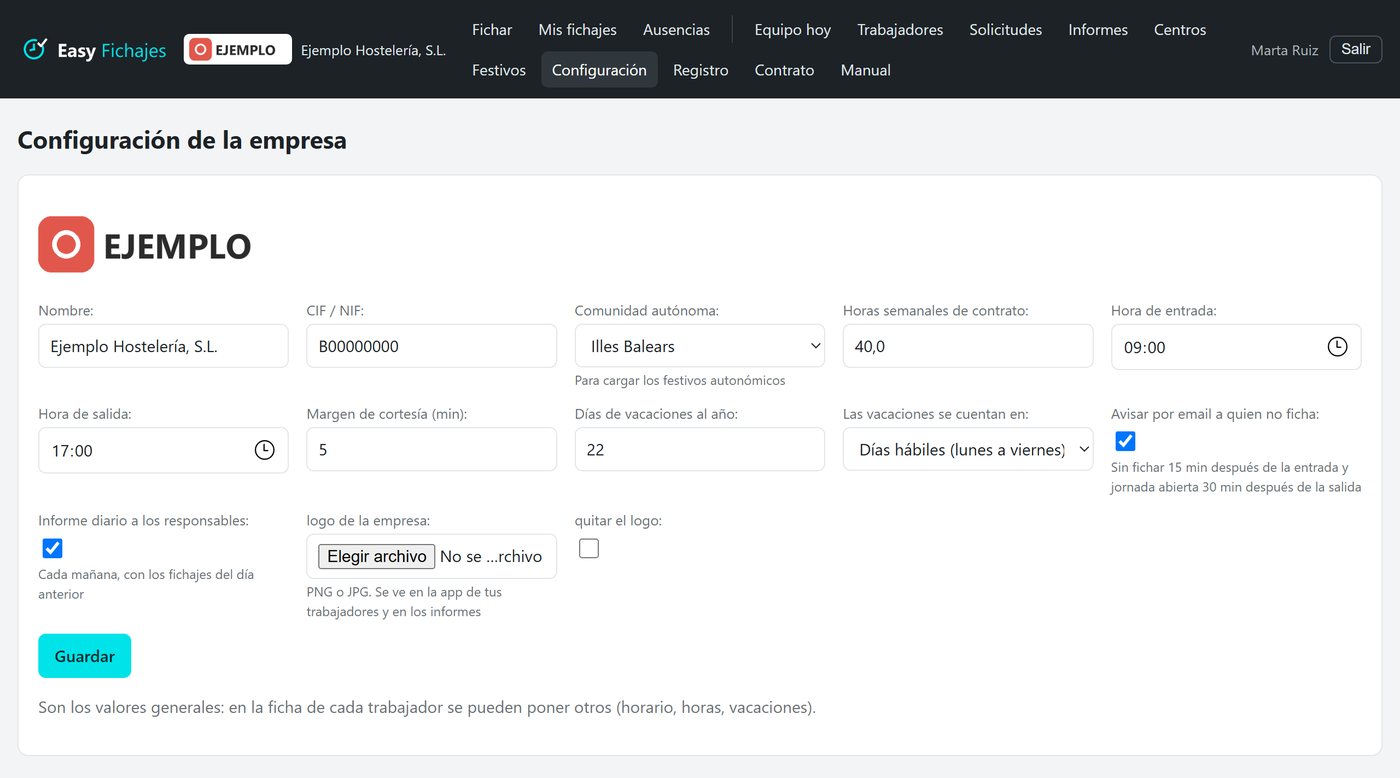Viewport: 1400px width, 778px height.
Task: Navigate to Equipo hoy
Action: 792,30
